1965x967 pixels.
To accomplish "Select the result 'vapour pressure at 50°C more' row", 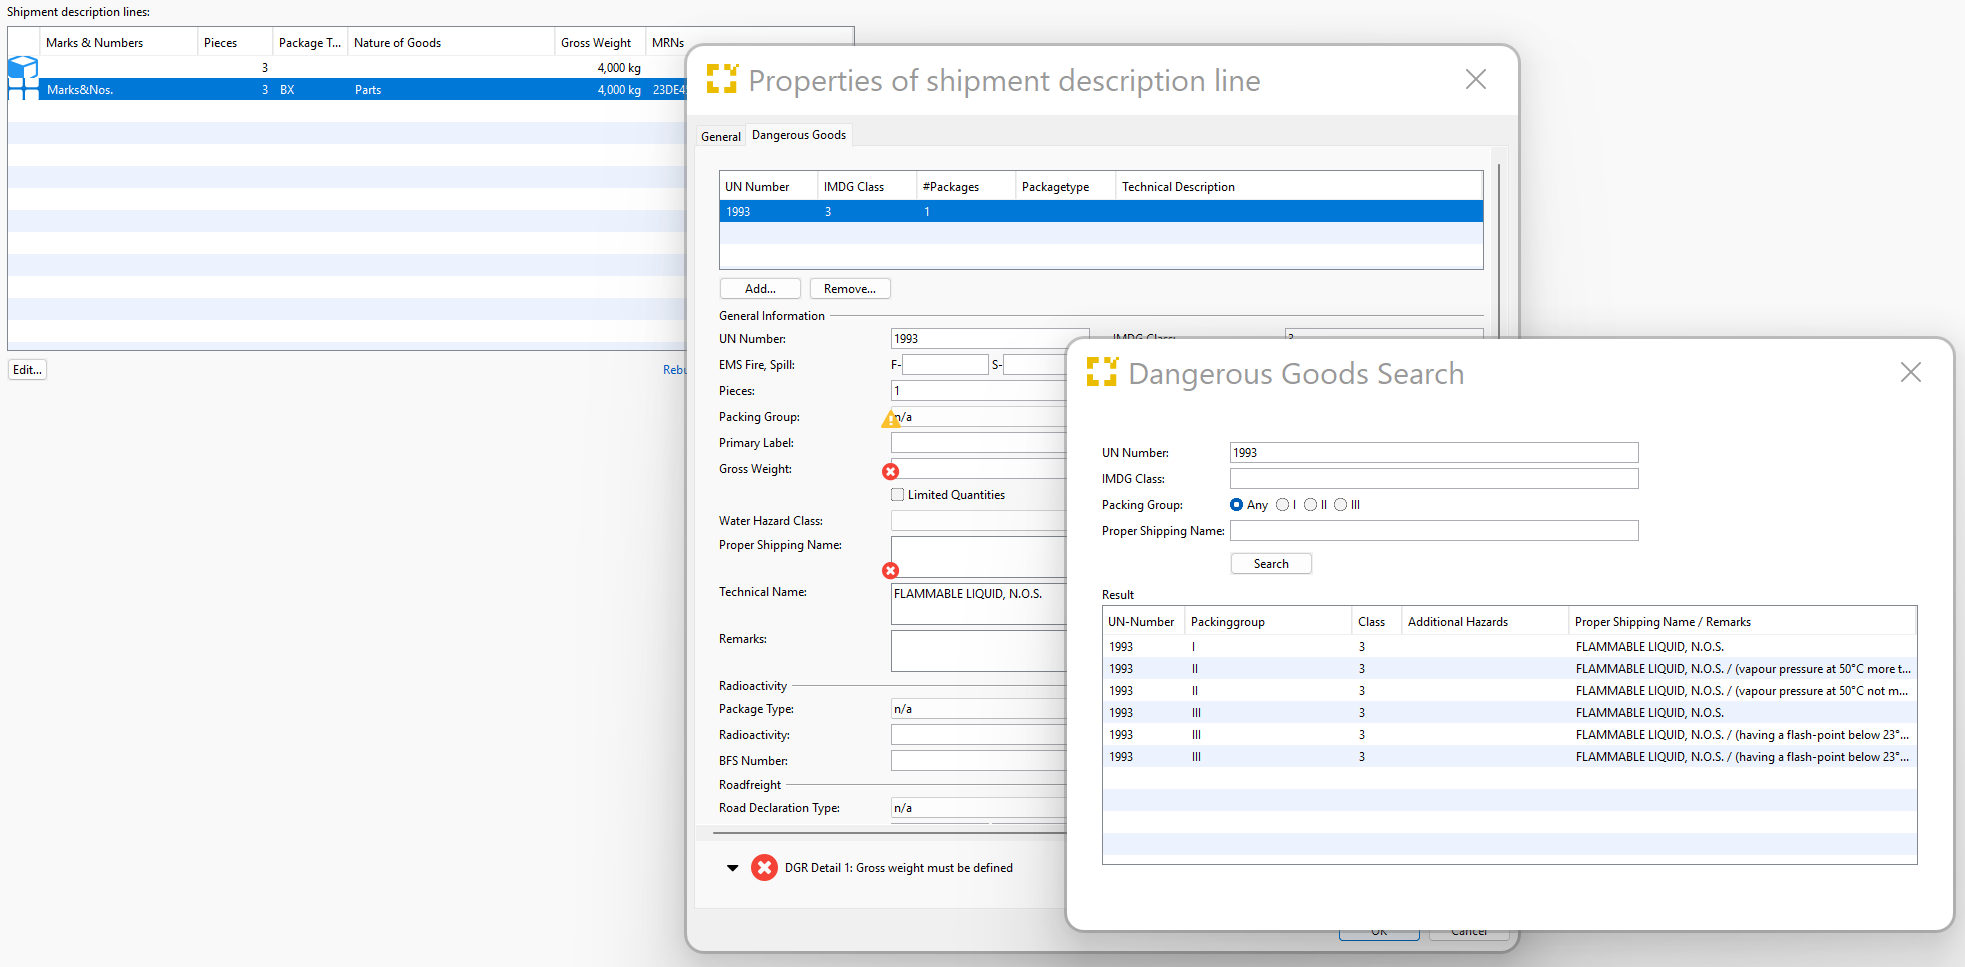I will pos(1510,669).
